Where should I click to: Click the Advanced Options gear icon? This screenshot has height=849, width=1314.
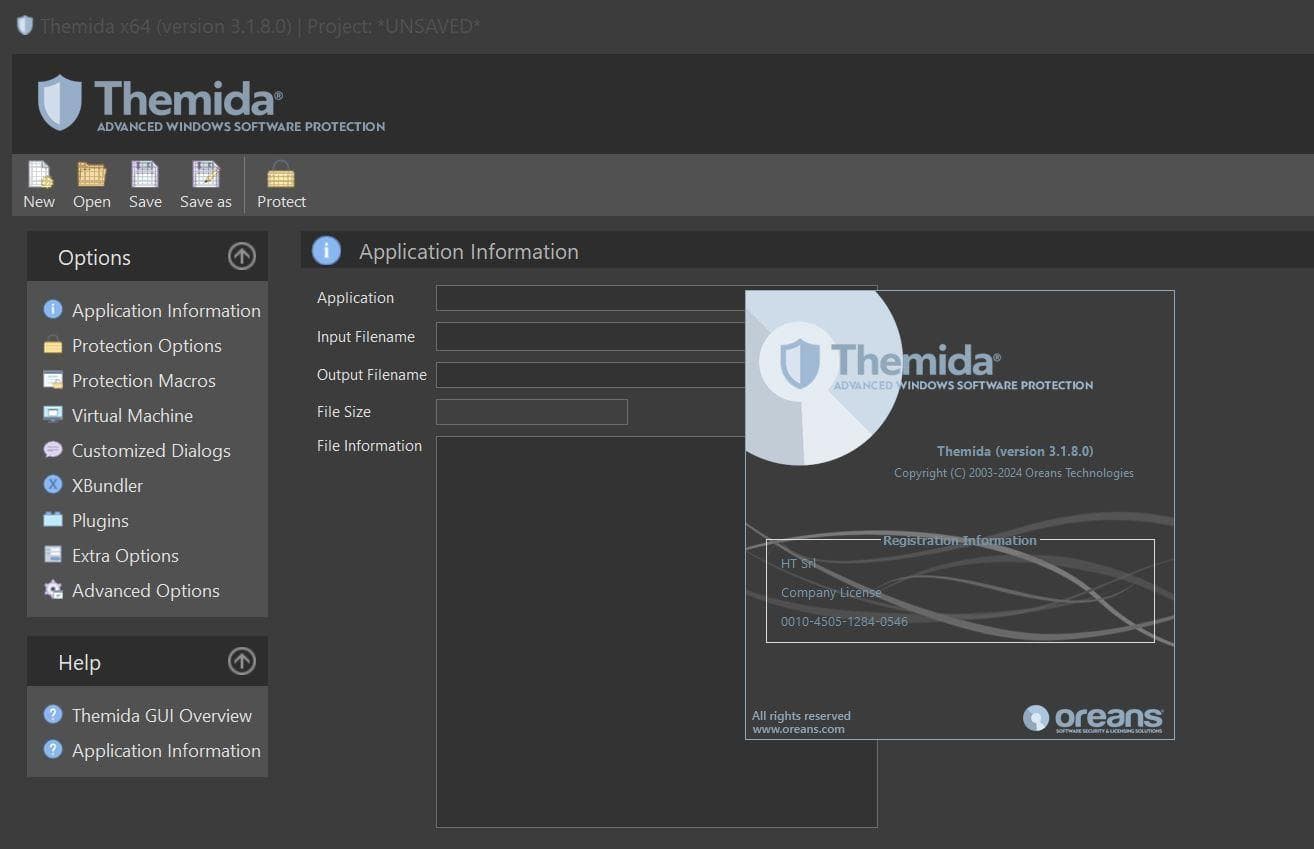coord(53,590)
